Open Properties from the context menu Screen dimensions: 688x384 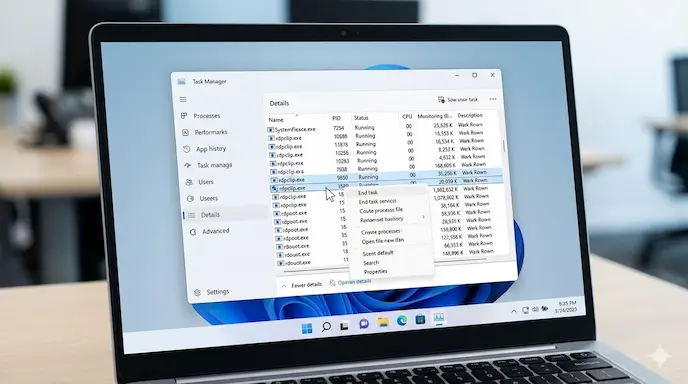click(x=376, y=272)
